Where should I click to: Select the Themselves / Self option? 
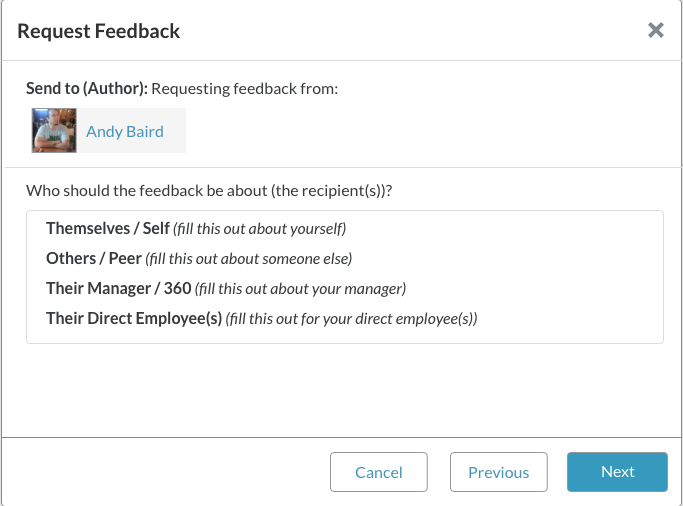pyautogui.click(x=108, y=229)
